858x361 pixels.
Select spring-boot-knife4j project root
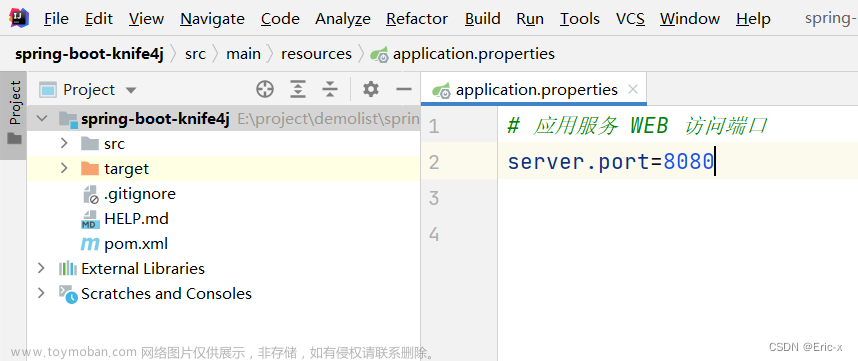(224, 119)
